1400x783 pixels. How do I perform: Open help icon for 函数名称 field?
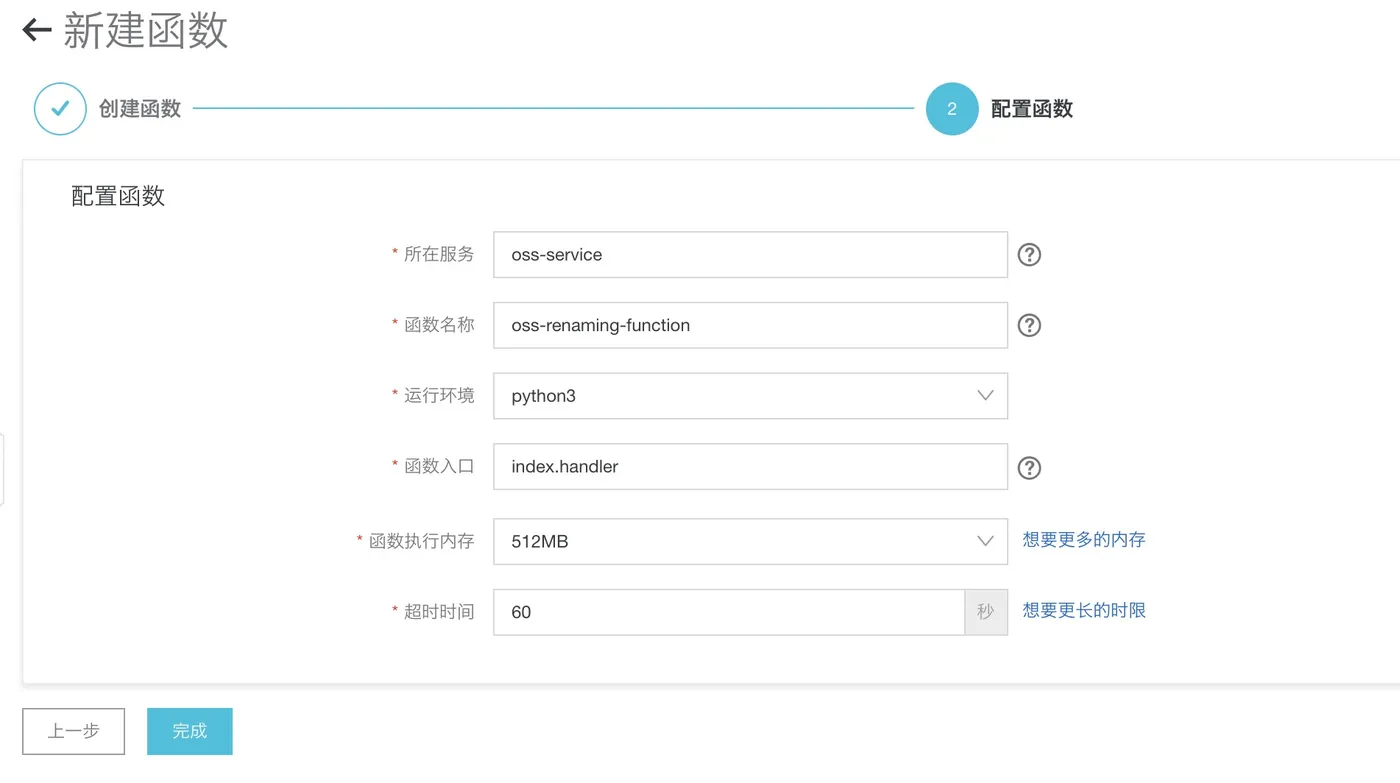(1029, 325)
